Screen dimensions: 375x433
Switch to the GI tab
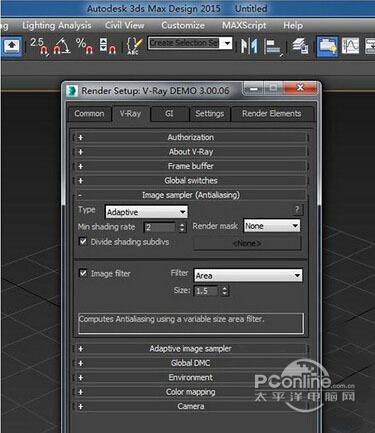pos(169,114)
